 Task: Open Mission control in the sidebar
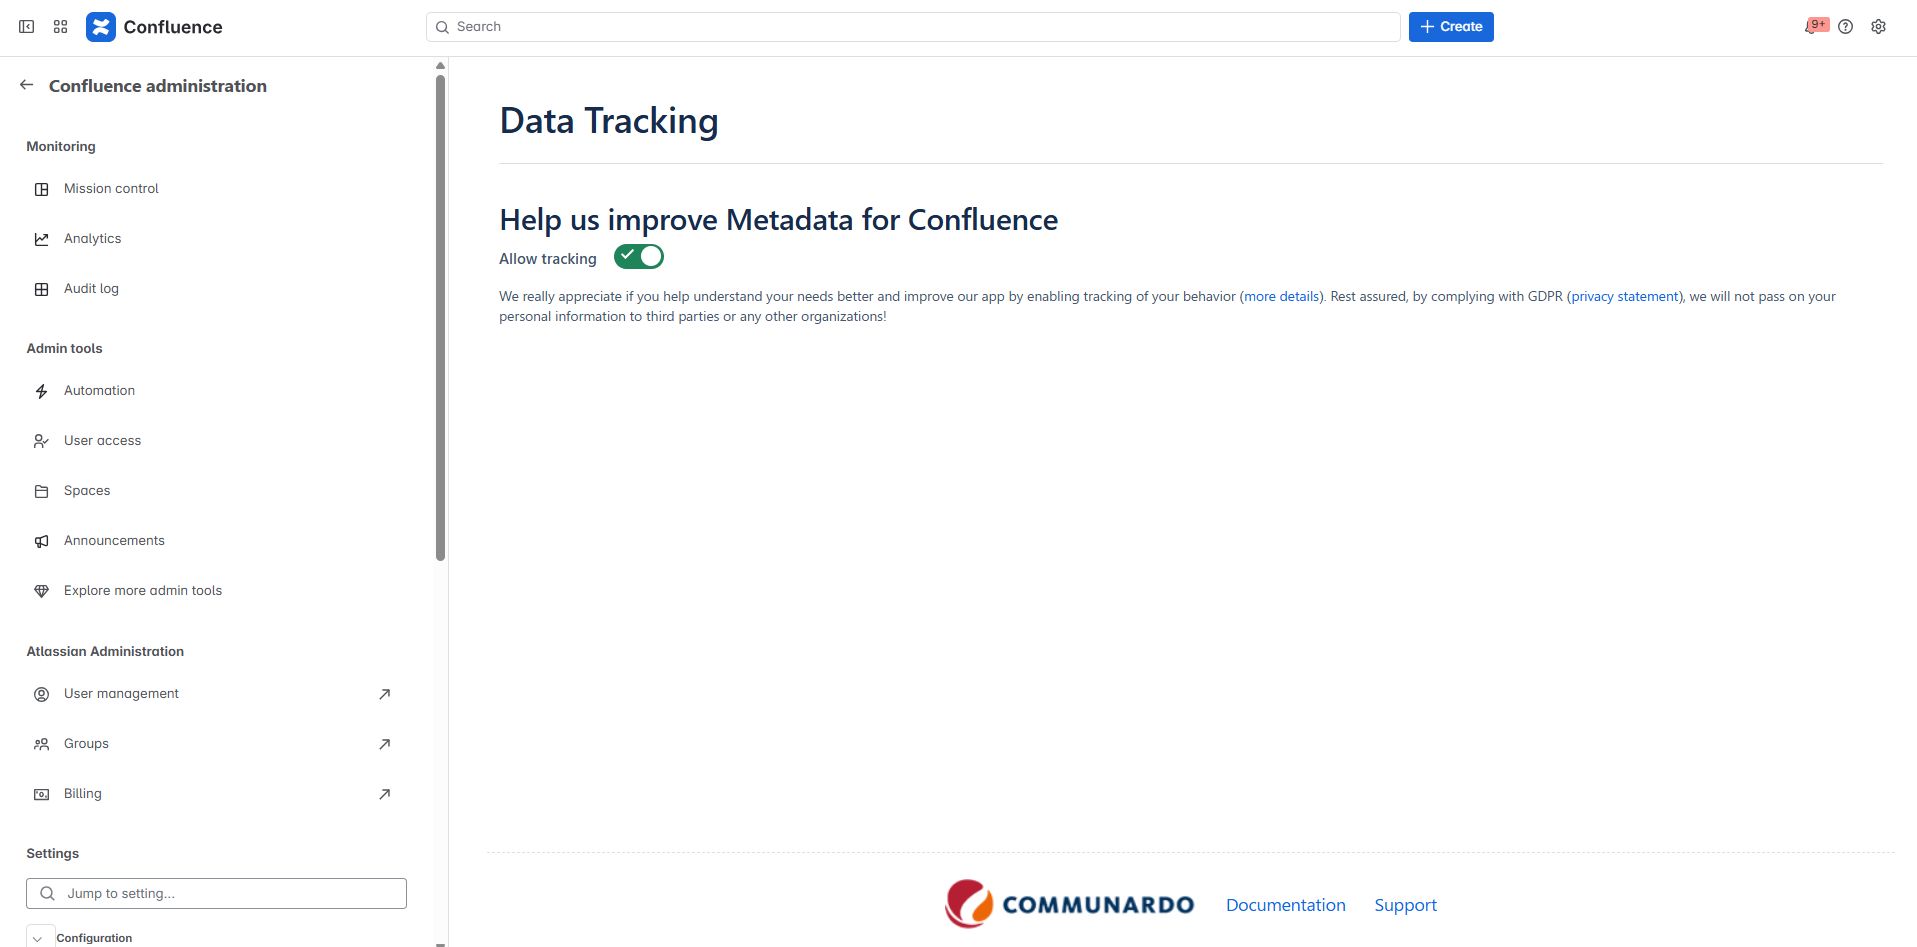tap(111, 189)
